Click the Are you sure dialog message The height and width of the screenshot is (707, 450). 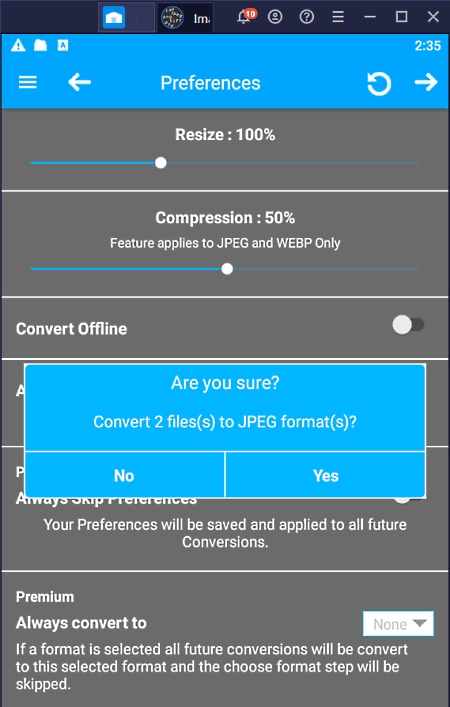(x=225, y=422)
